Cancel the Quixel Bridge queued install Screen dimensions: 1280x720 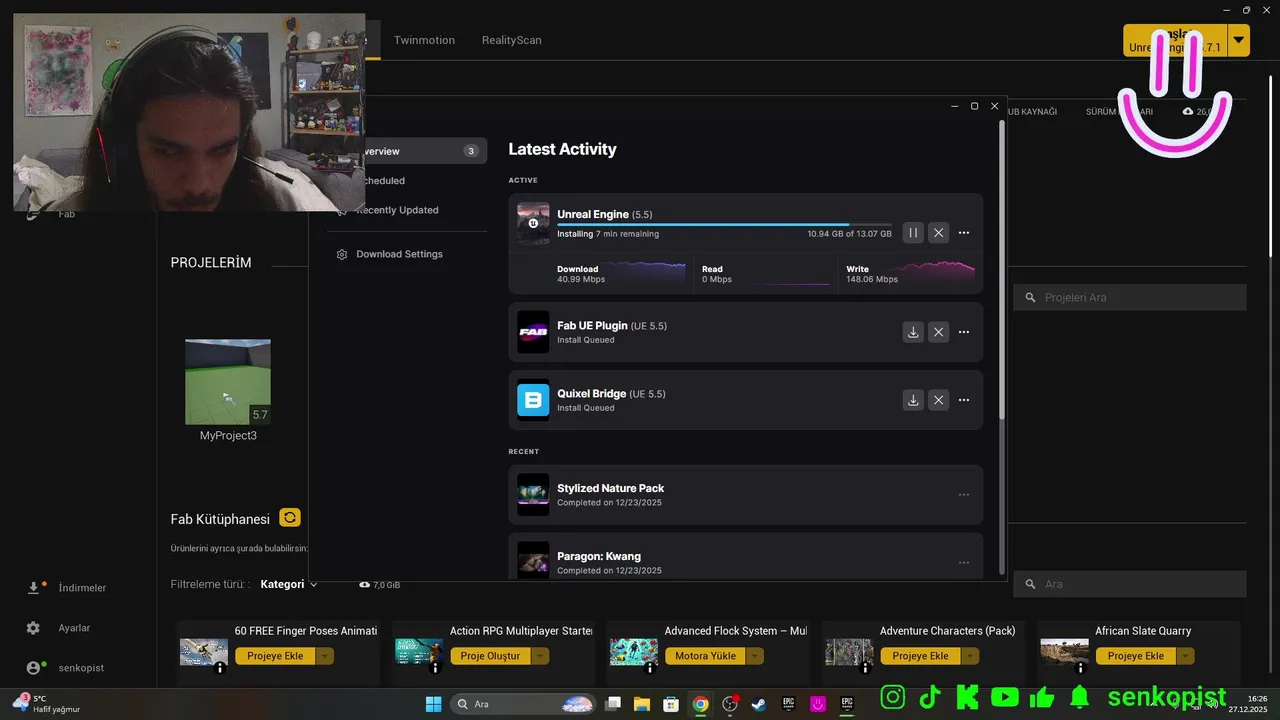coord(938,400)
